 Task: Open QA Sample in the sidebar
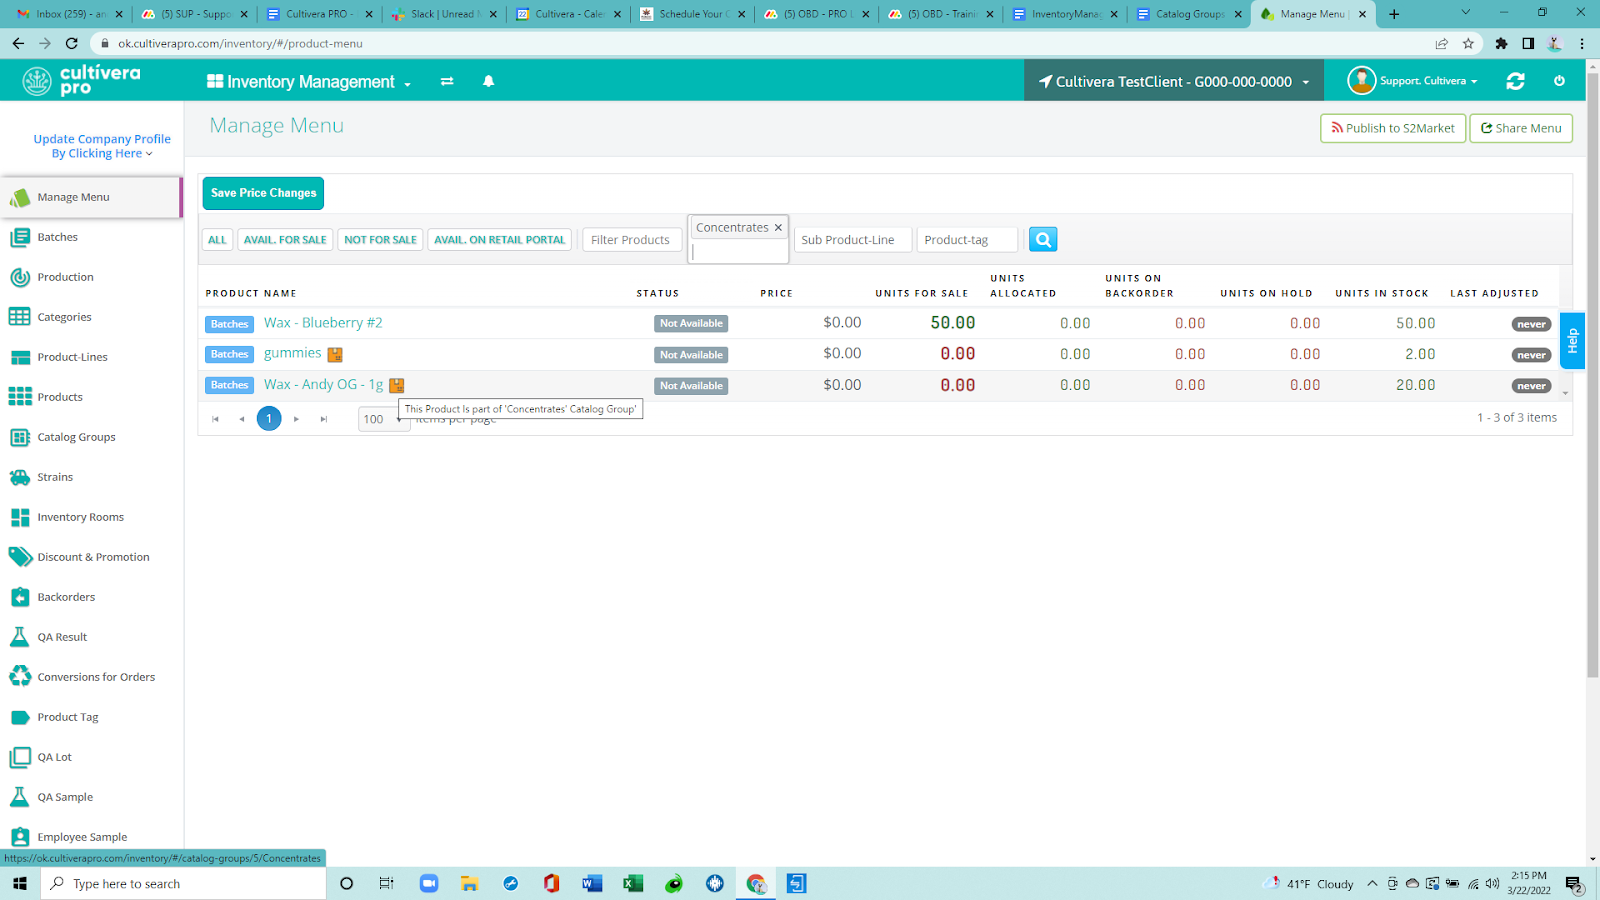pos(65,797)
